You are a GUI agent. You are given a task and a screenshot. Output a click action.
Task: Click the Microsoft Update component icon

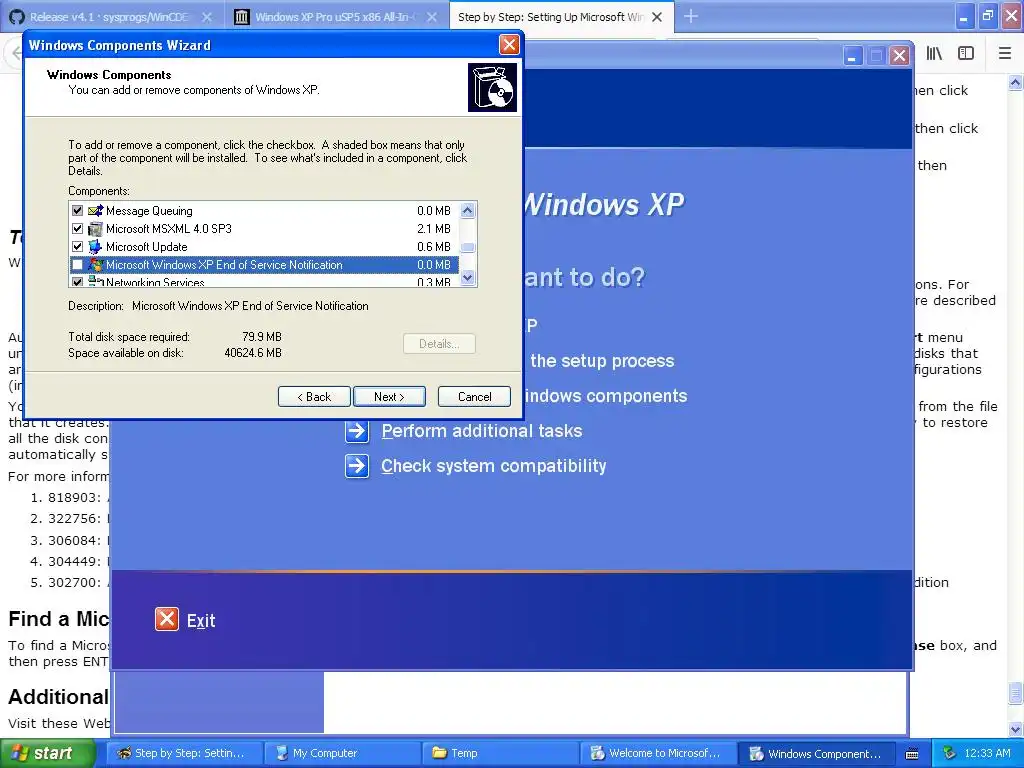95,247
